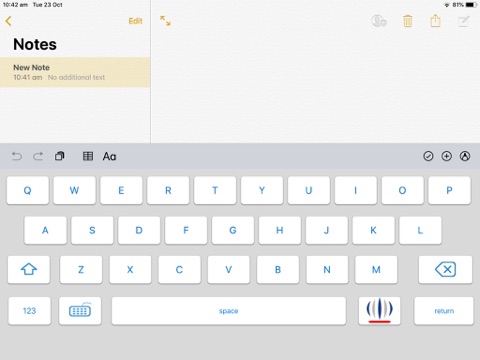480x360 pixels.
Task: Add a checklist with the checkmark icon
Action: coord(428,156)
